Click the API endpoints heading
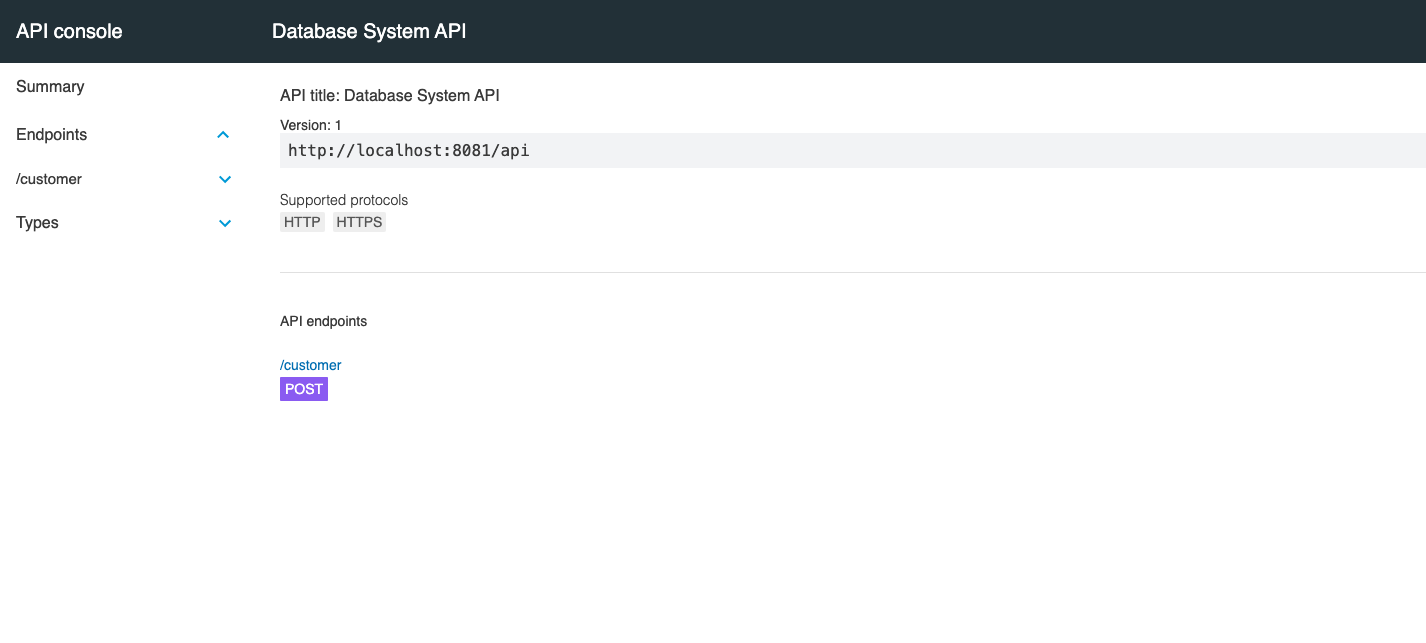 coord(323,321)
